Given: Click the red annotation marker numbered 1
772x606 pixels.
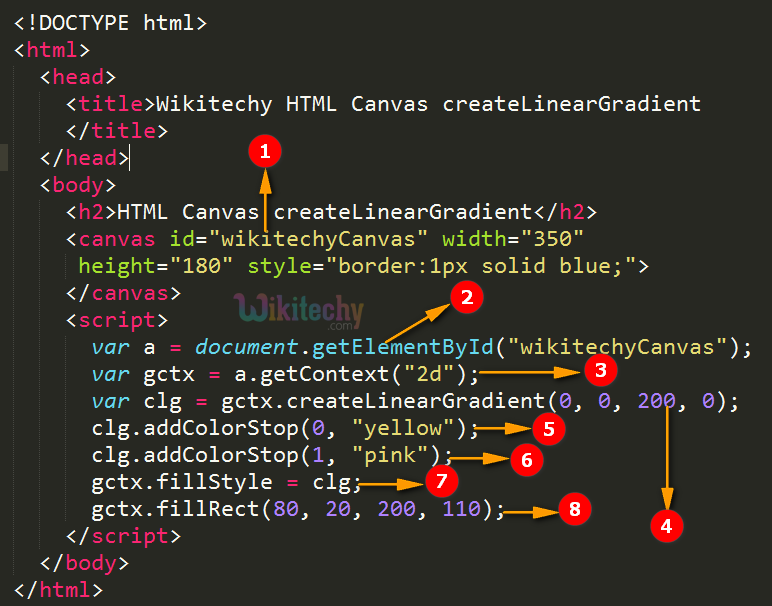Looking at the screenshot, I should (265, 152).
